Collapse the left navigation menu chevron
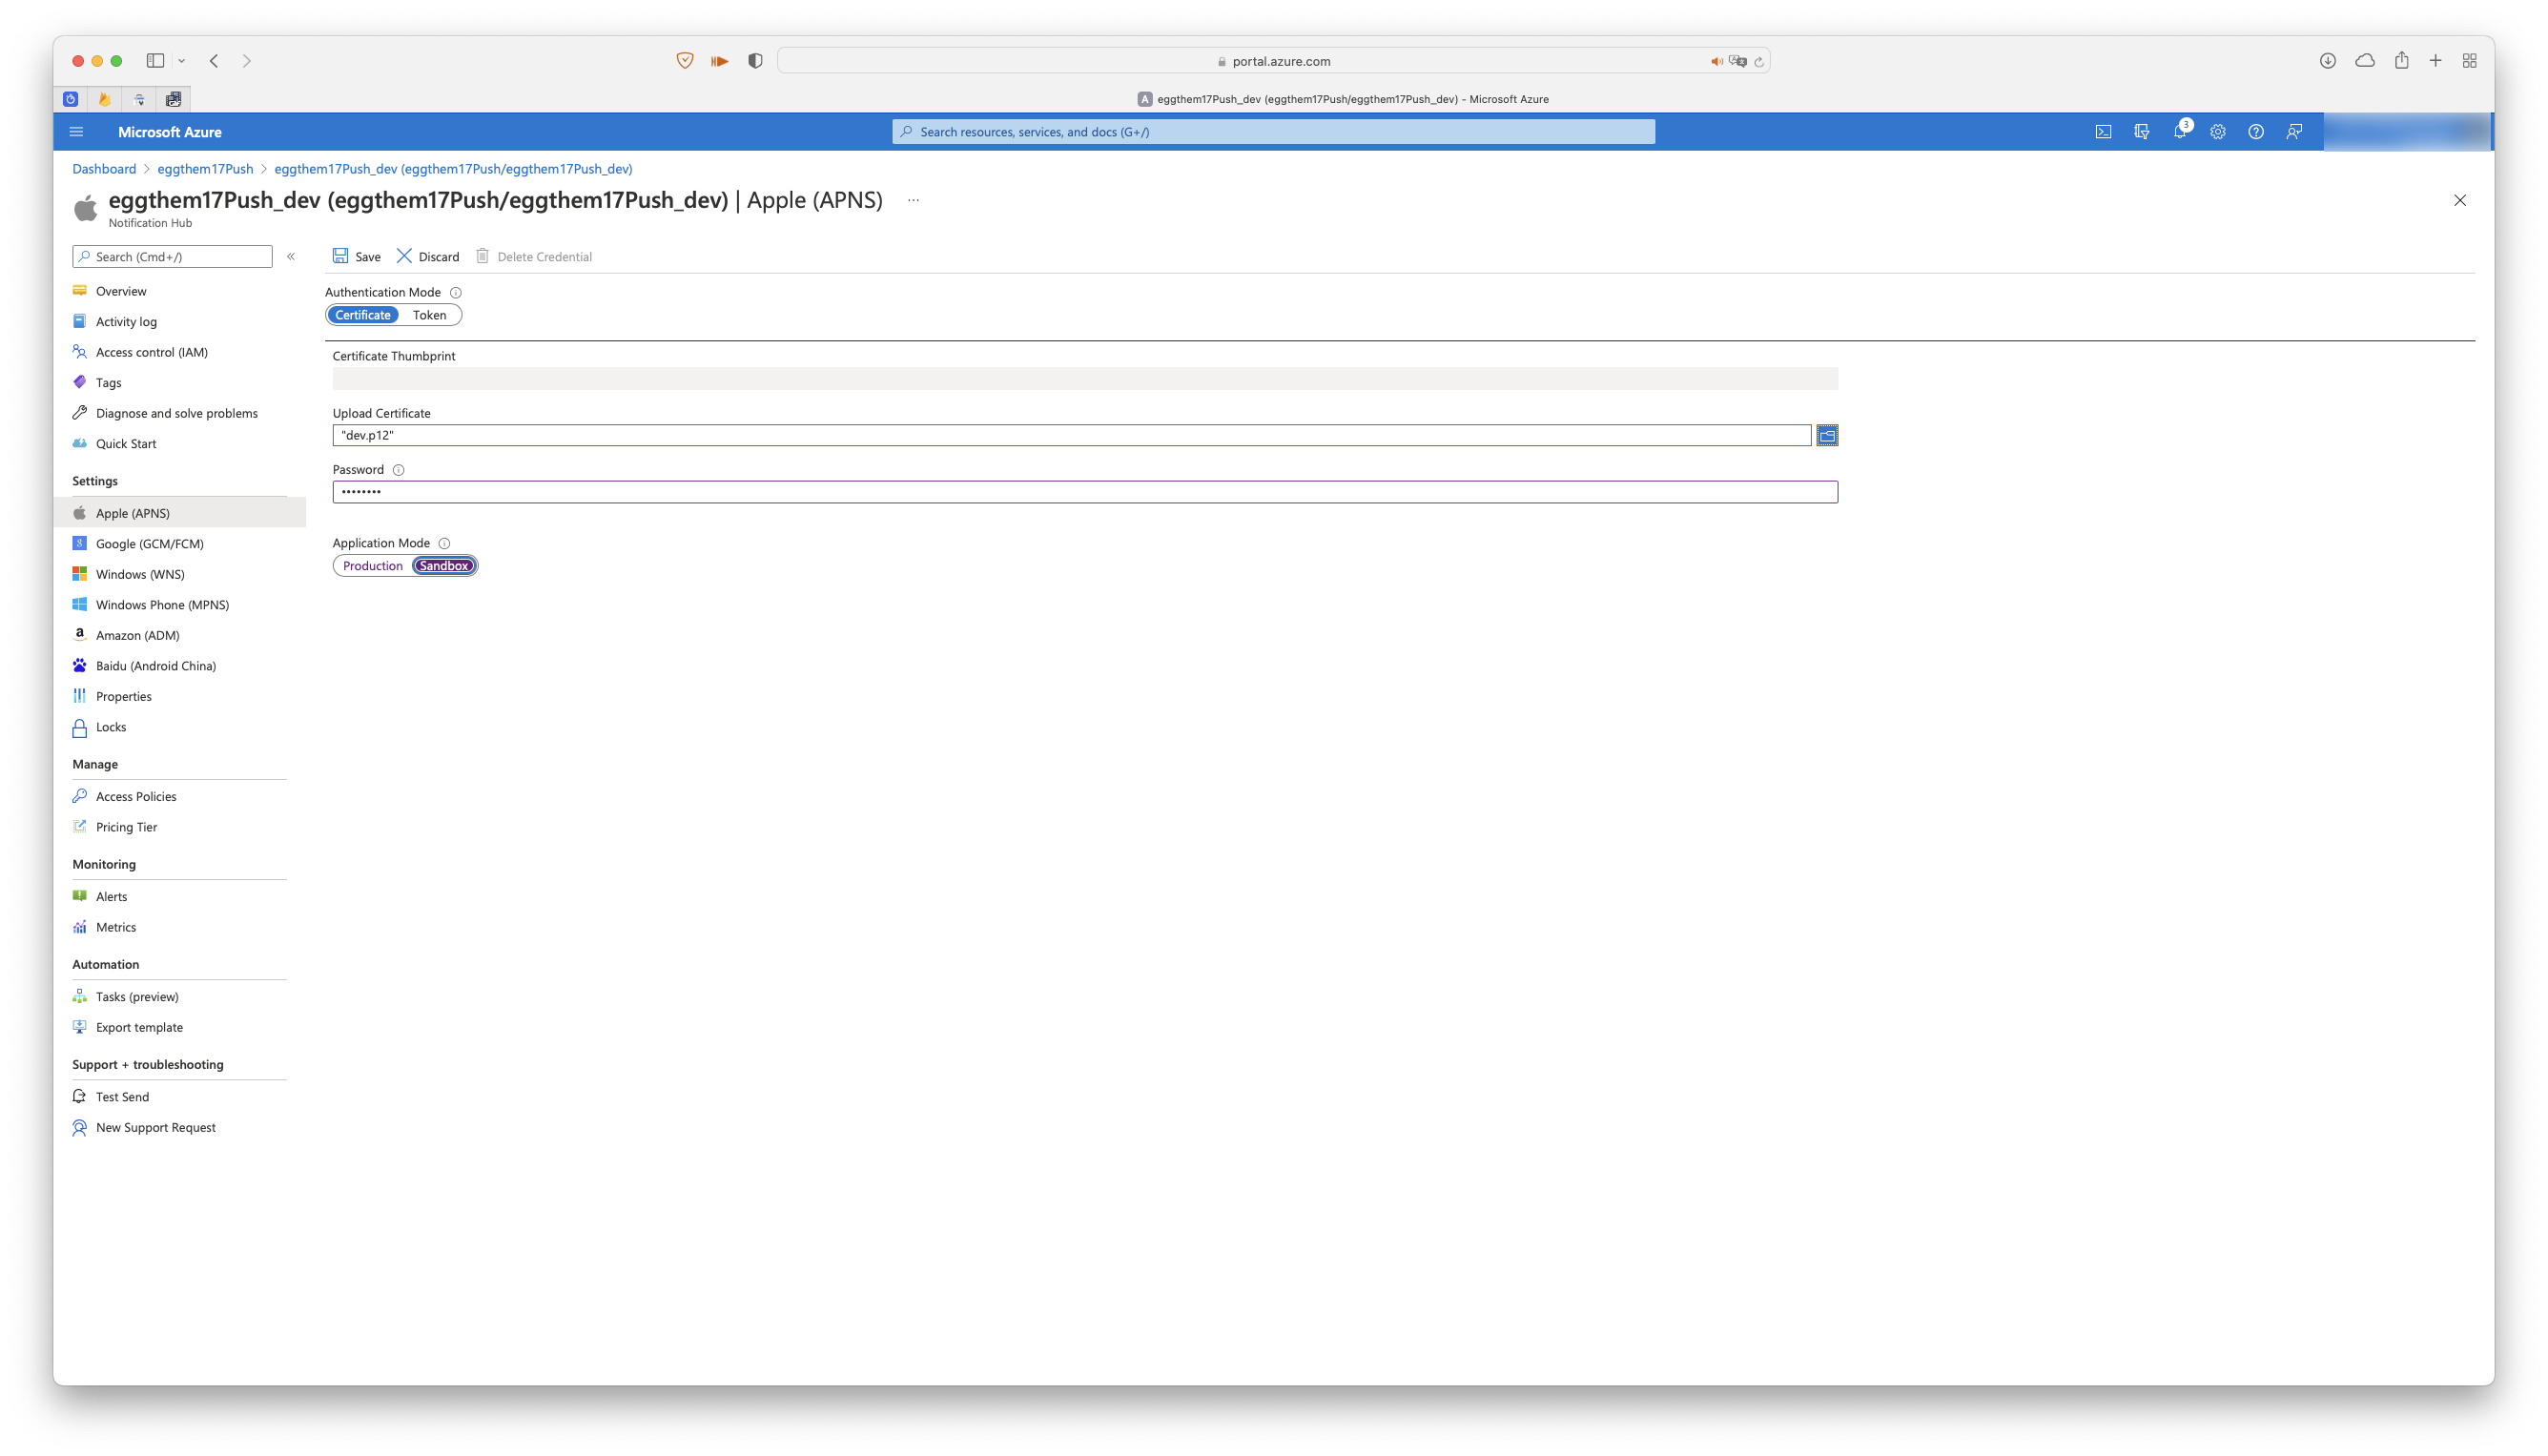The width and height of the screenshot is (2548, 1456). click(x=291, y=257)
